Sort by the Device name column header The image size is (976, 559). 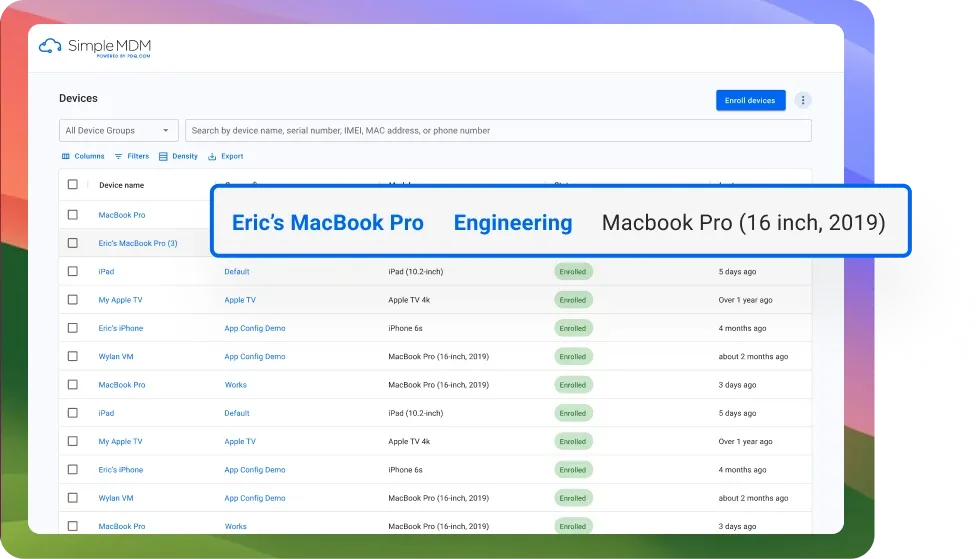121,185
